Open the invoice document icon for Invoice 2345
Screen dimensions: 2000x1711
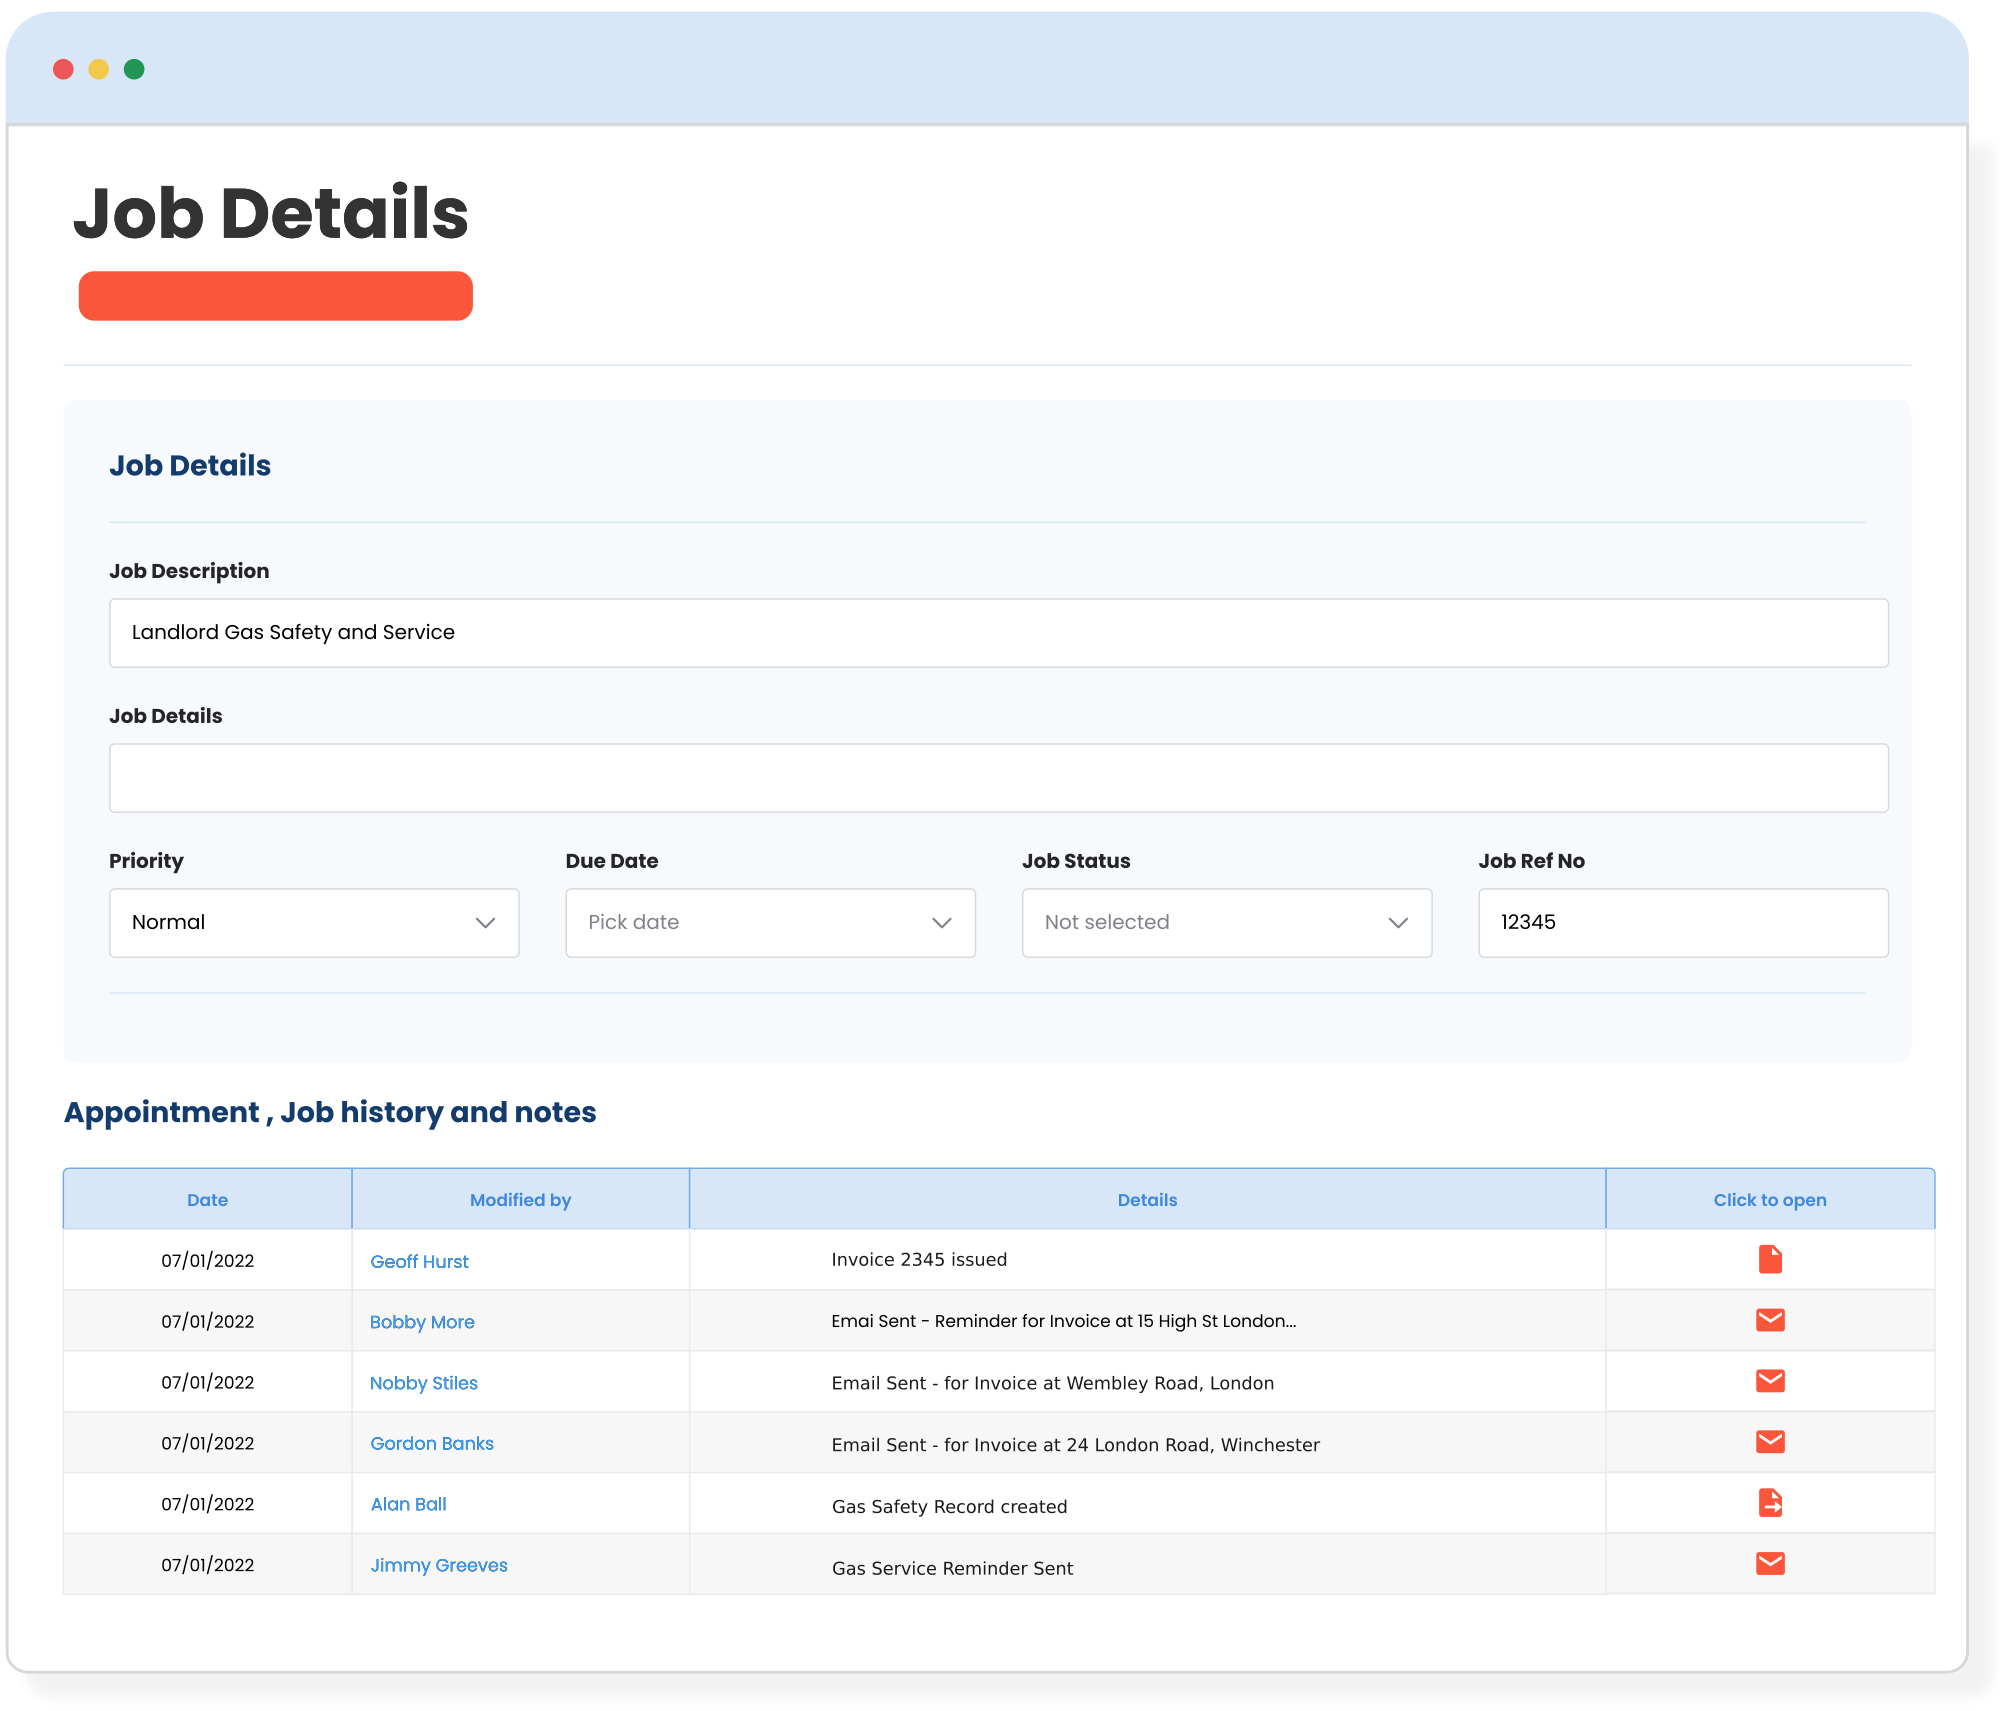1769,1259
